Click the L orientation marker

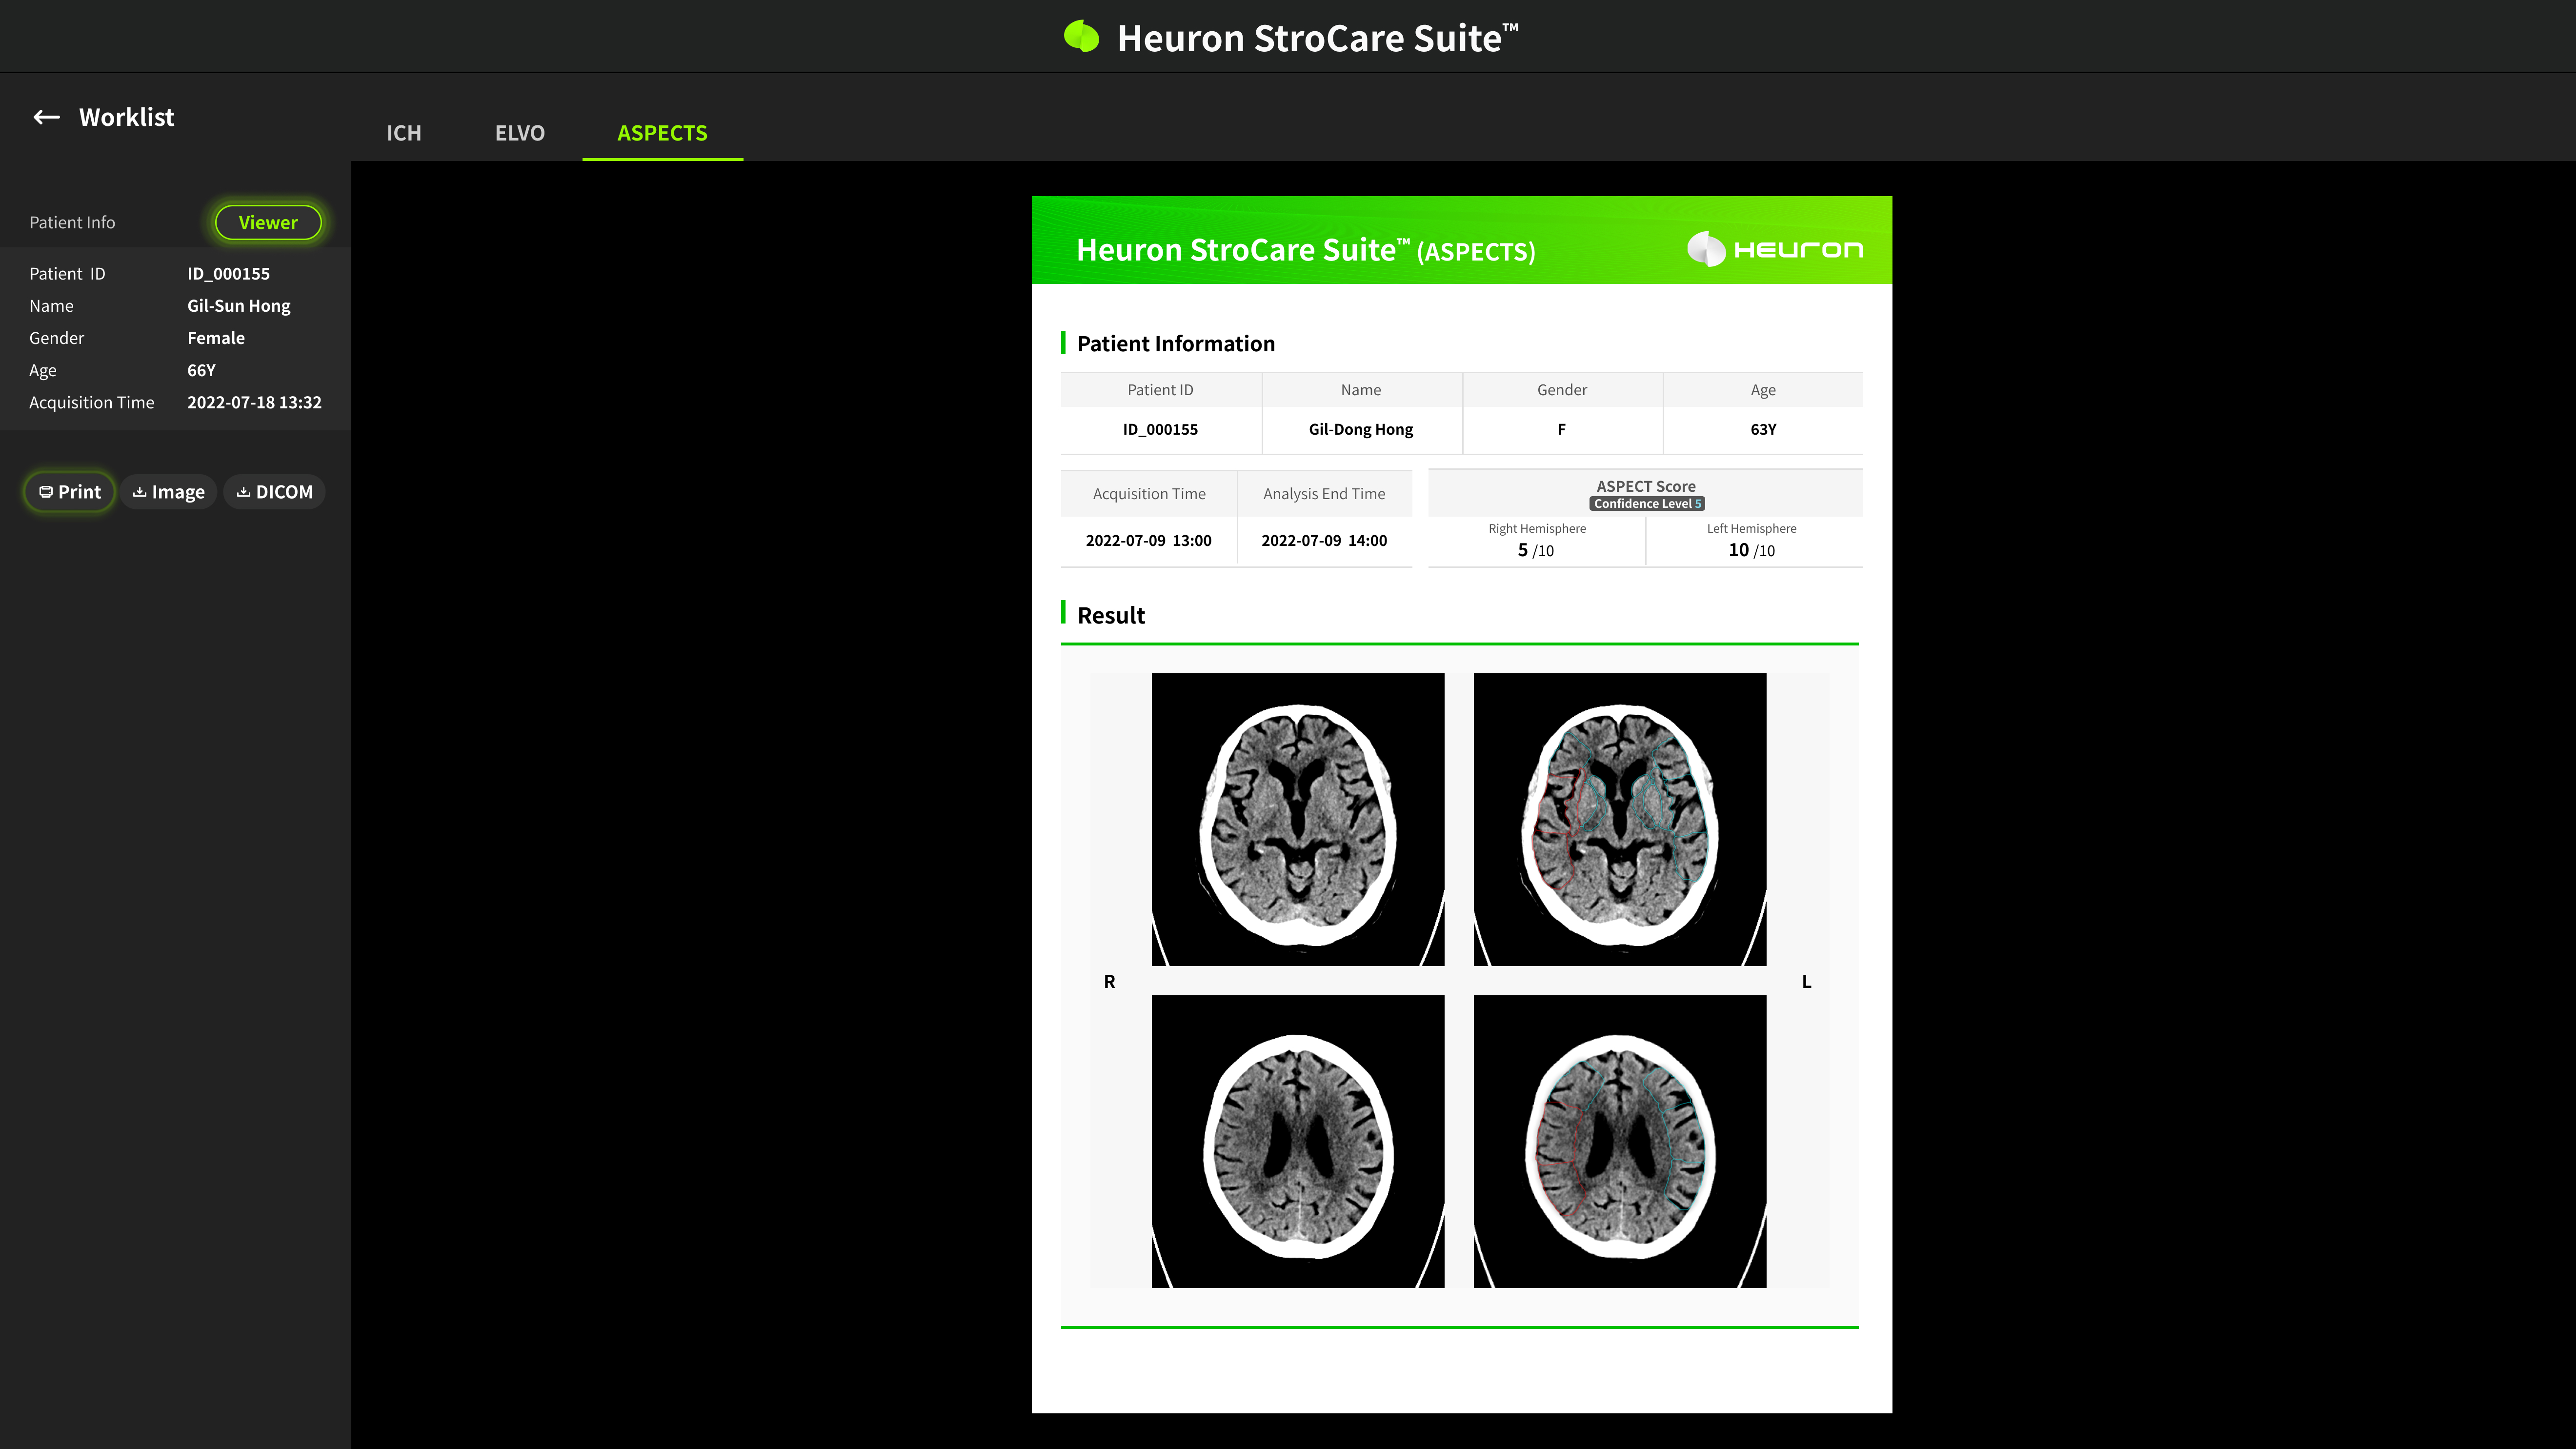(x=1806, y=982)
